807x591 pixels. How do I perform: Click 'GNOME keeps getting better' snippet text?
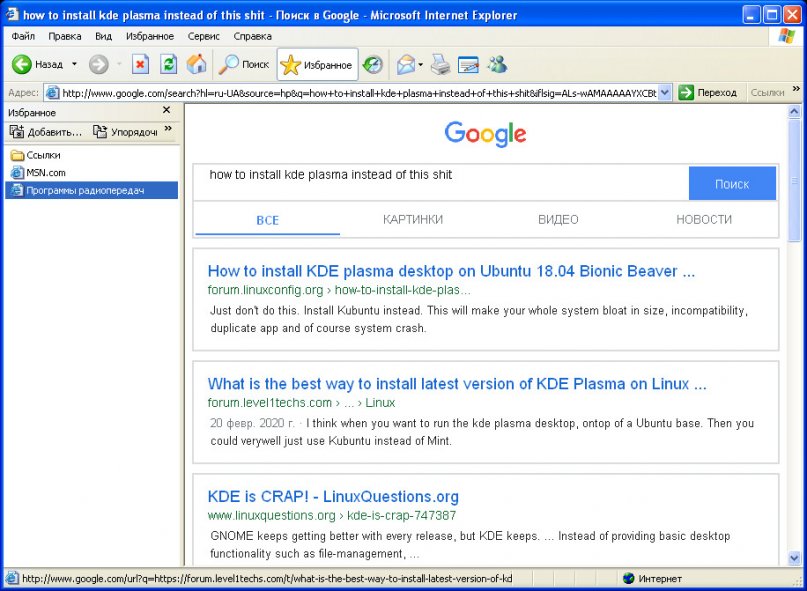coord(470,545)
